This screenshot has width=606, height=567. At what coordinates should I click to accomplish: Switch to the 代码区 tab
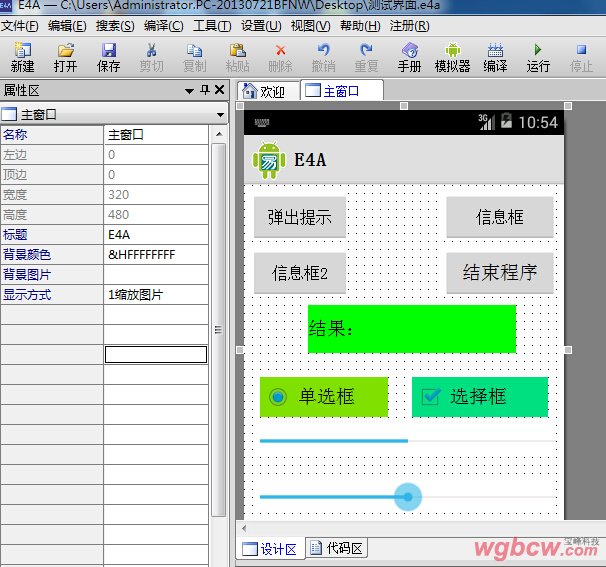point(337,548)
